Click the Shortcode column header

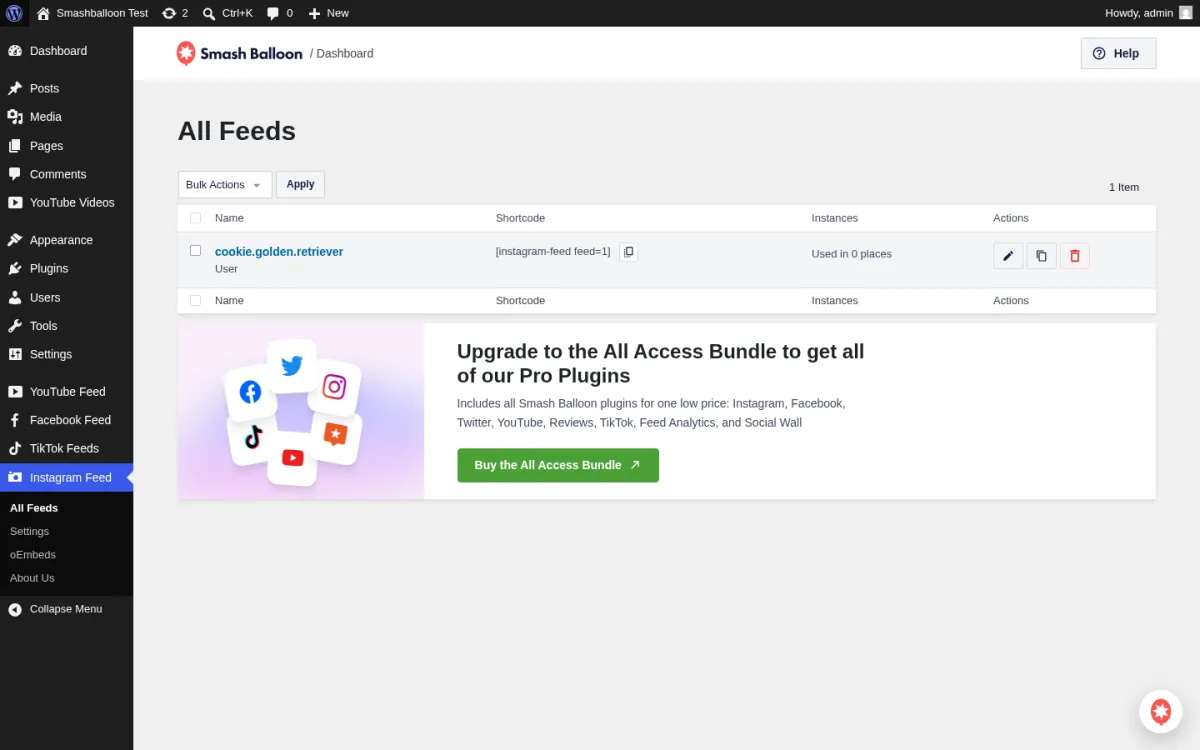[520, 218]
